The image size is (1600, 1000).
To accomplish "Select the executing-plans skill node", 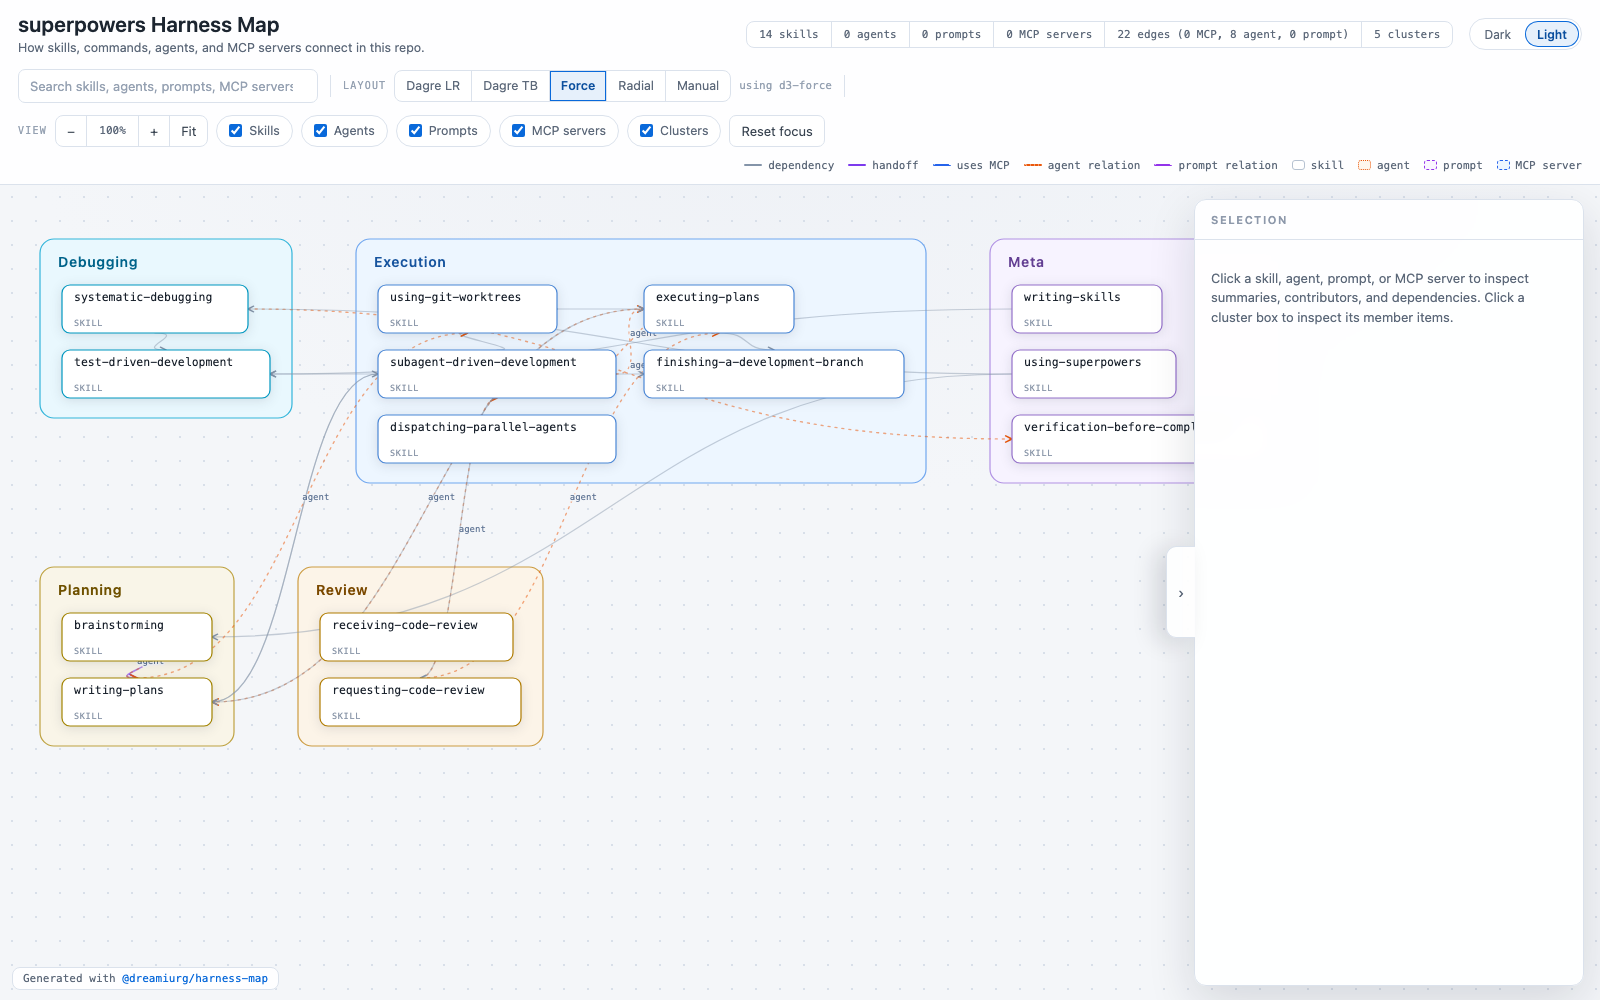I will (719, 309).
